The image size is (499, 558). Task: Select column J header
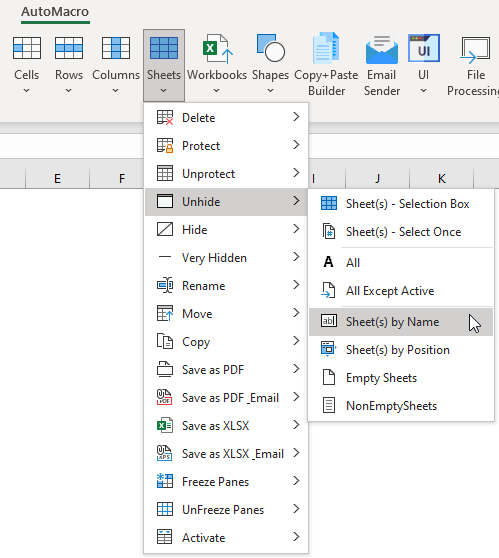click(377, 178)
